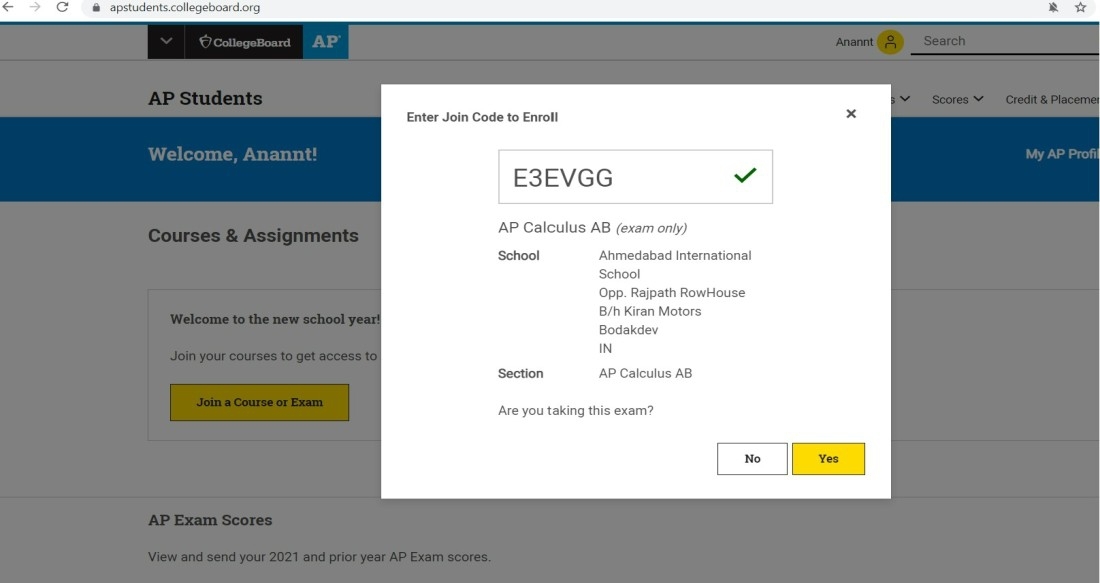1100x583 pixels.
Task: Click the padlock site security icon
Action: click(97, 8)
